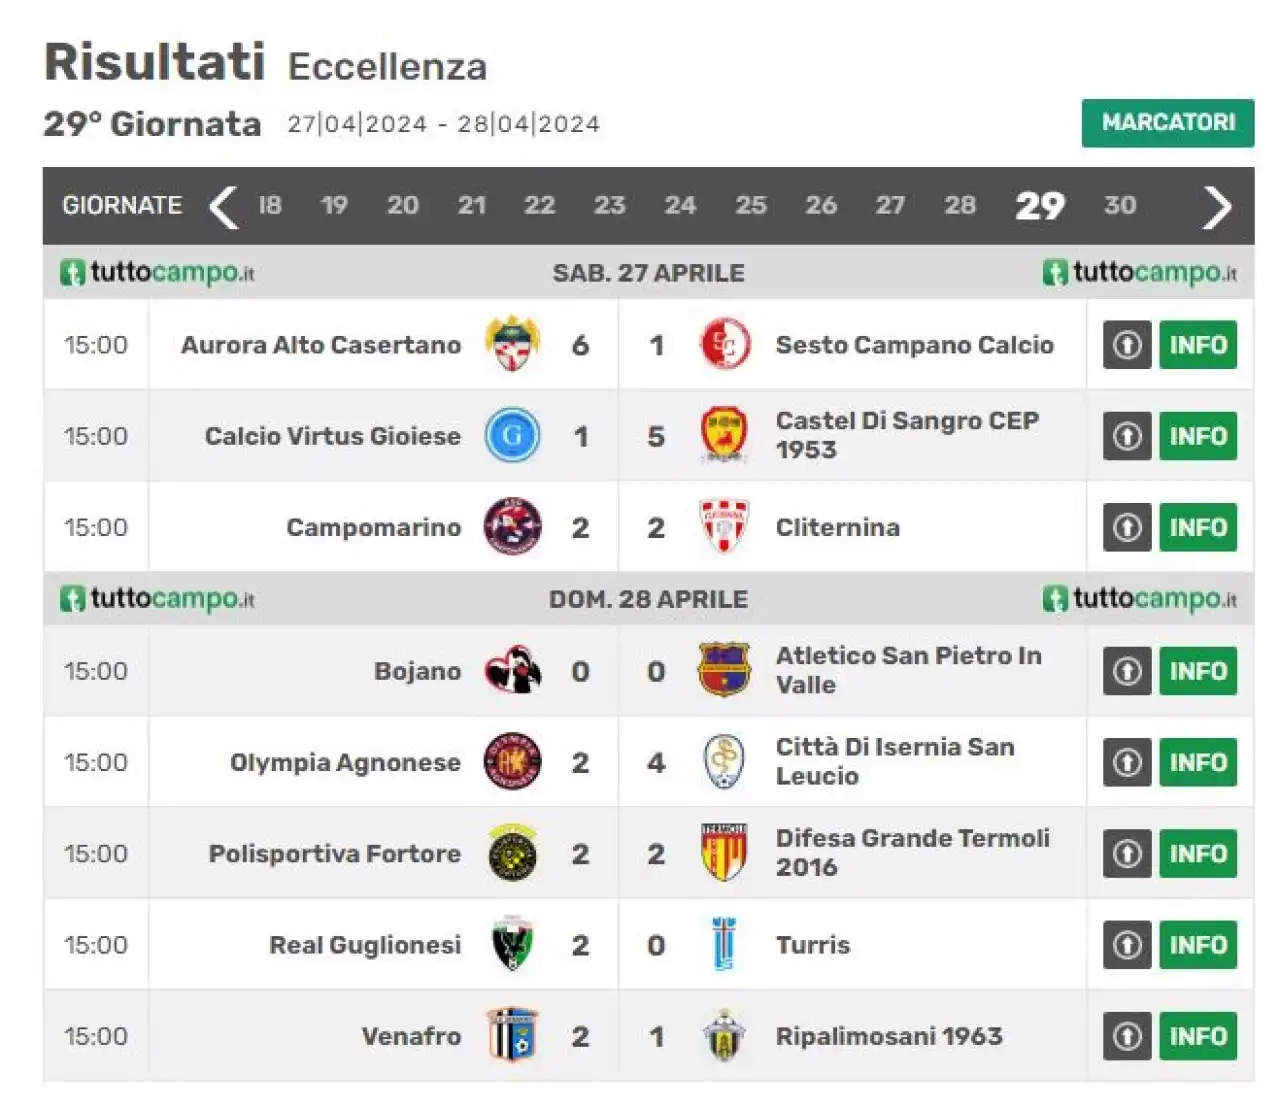This screenshot has width=1280, height=1107.
Task: Select giornata 28 in the navigation bar
Action: tap(960, 205)
